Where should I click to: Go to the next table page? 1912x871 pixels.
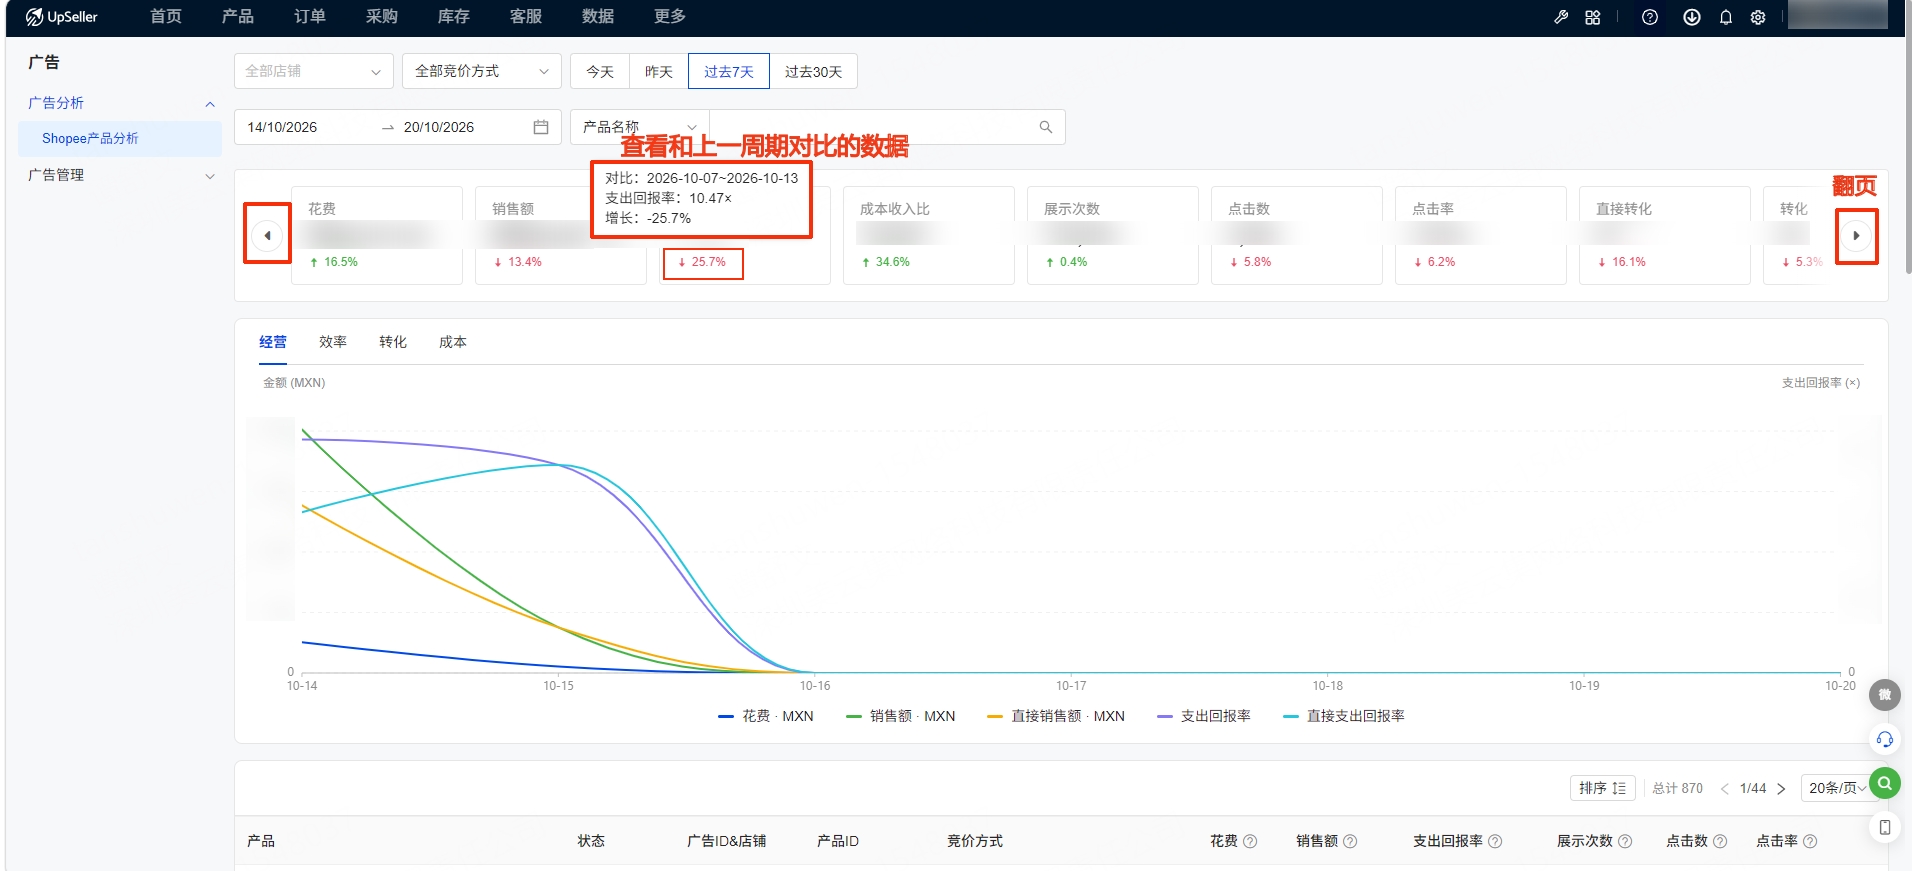1781,789
